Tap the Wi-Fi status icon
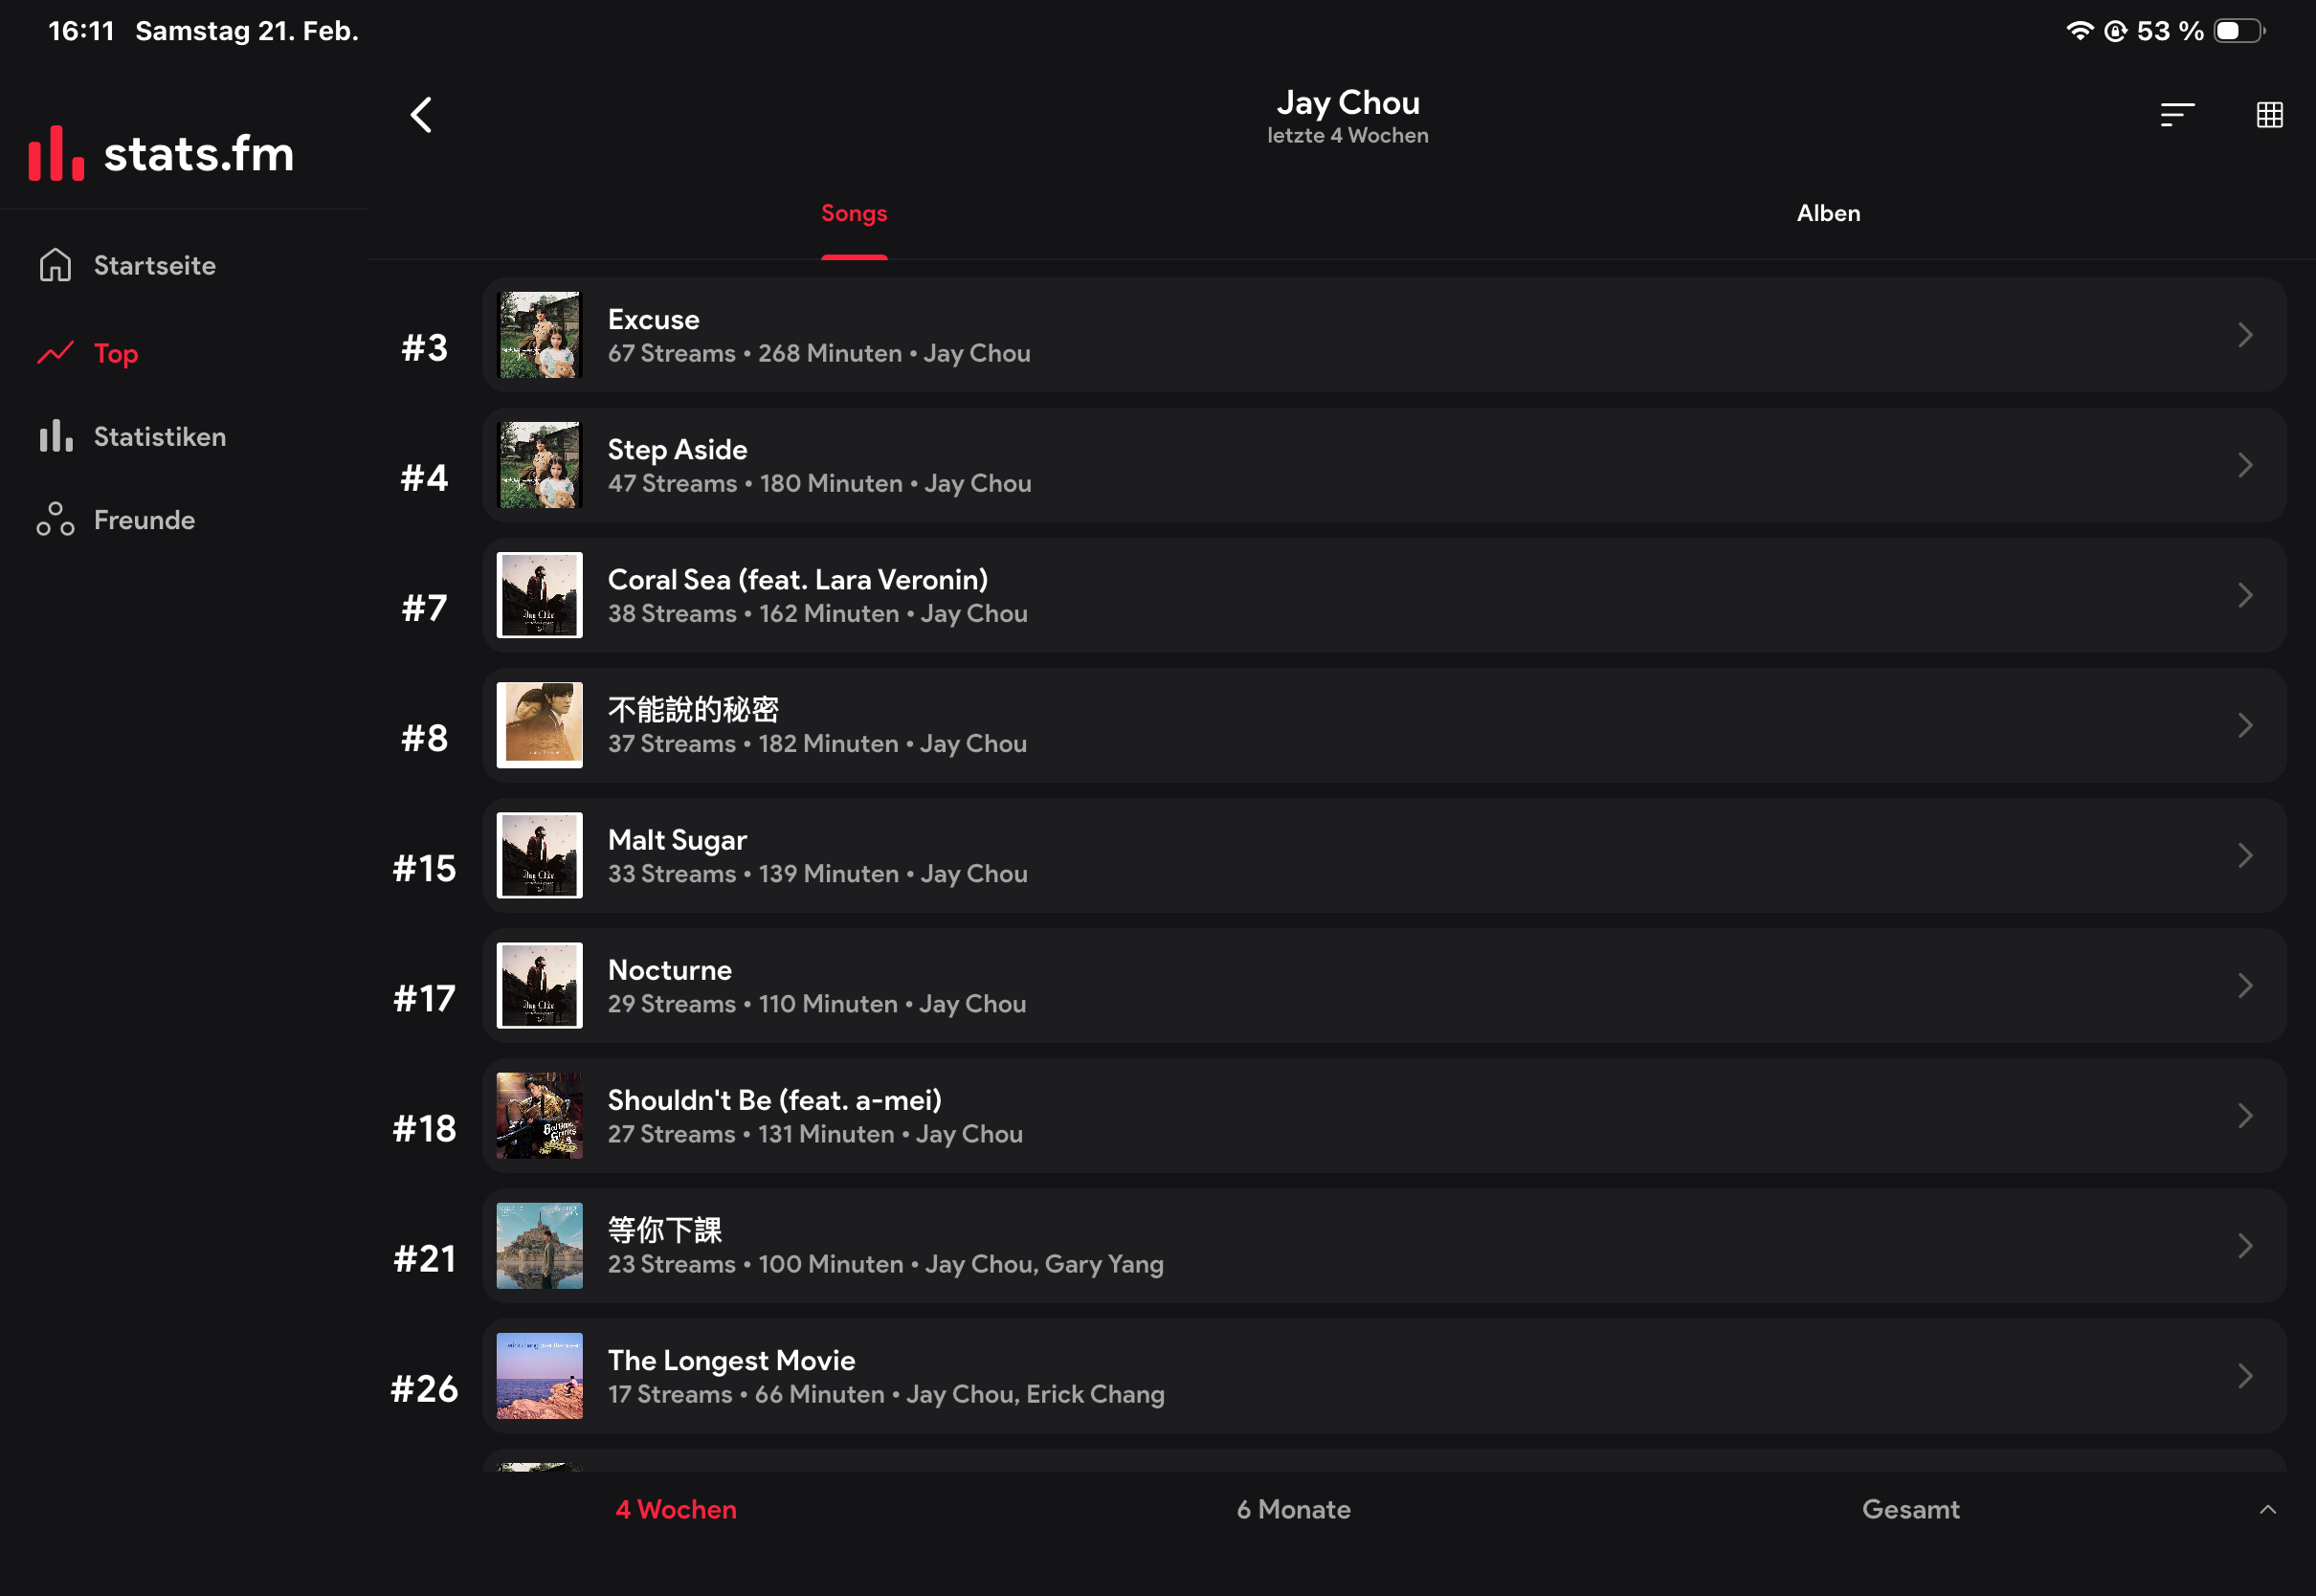2316x1596 pixels. (2078, 31)
